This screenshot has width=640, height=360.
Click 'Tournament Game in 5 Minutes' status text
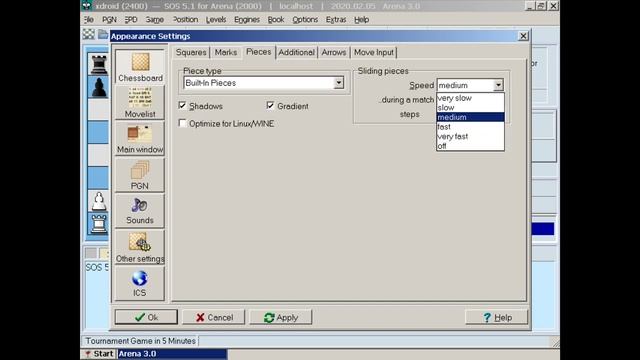click(140, 341)
